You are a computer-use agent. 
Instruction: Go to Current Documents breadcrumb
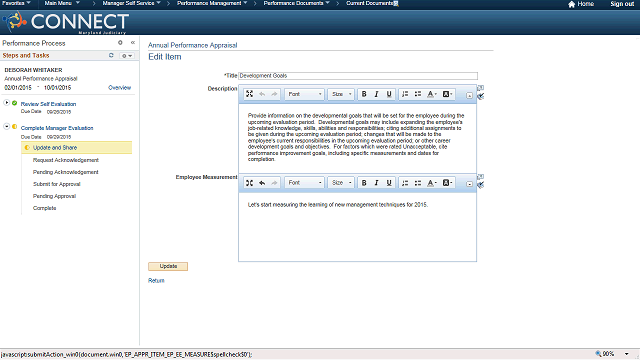point(370,3)
